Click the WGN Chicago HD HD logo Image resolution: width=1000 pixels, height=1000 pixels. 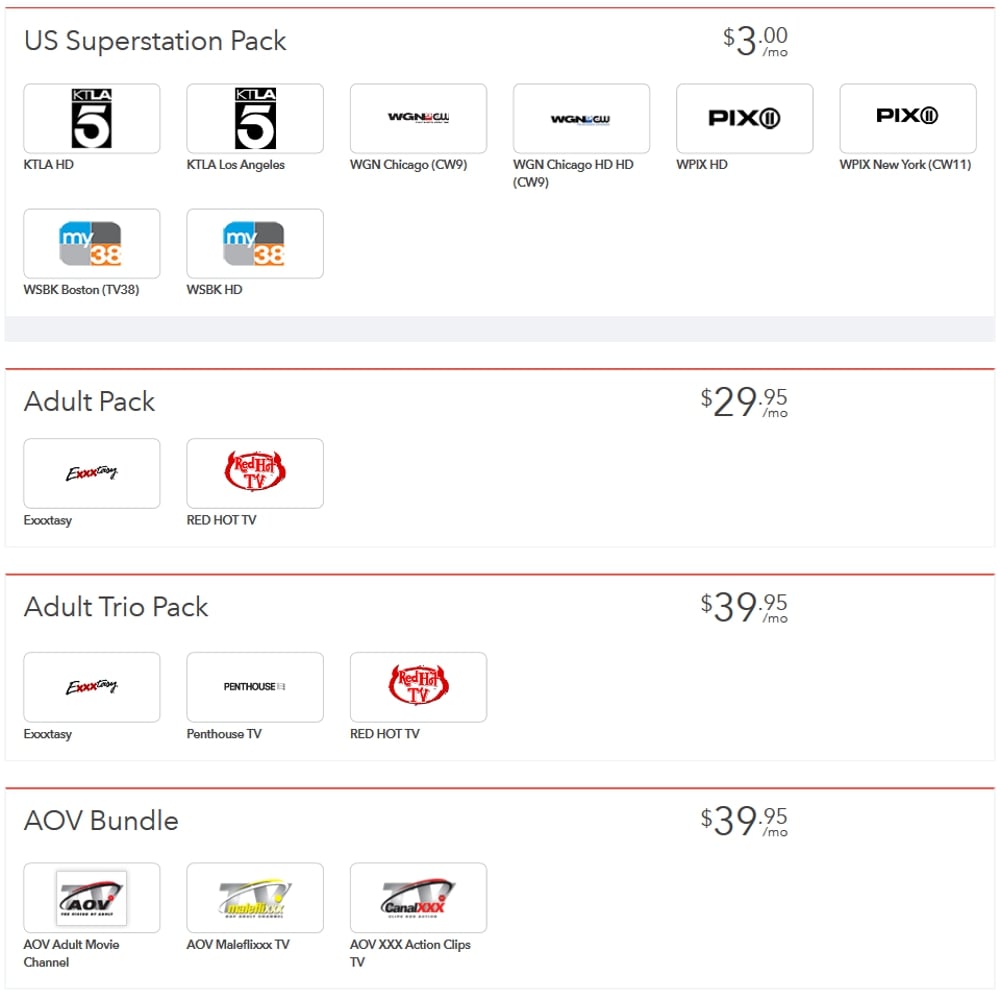tap(581, 118)
